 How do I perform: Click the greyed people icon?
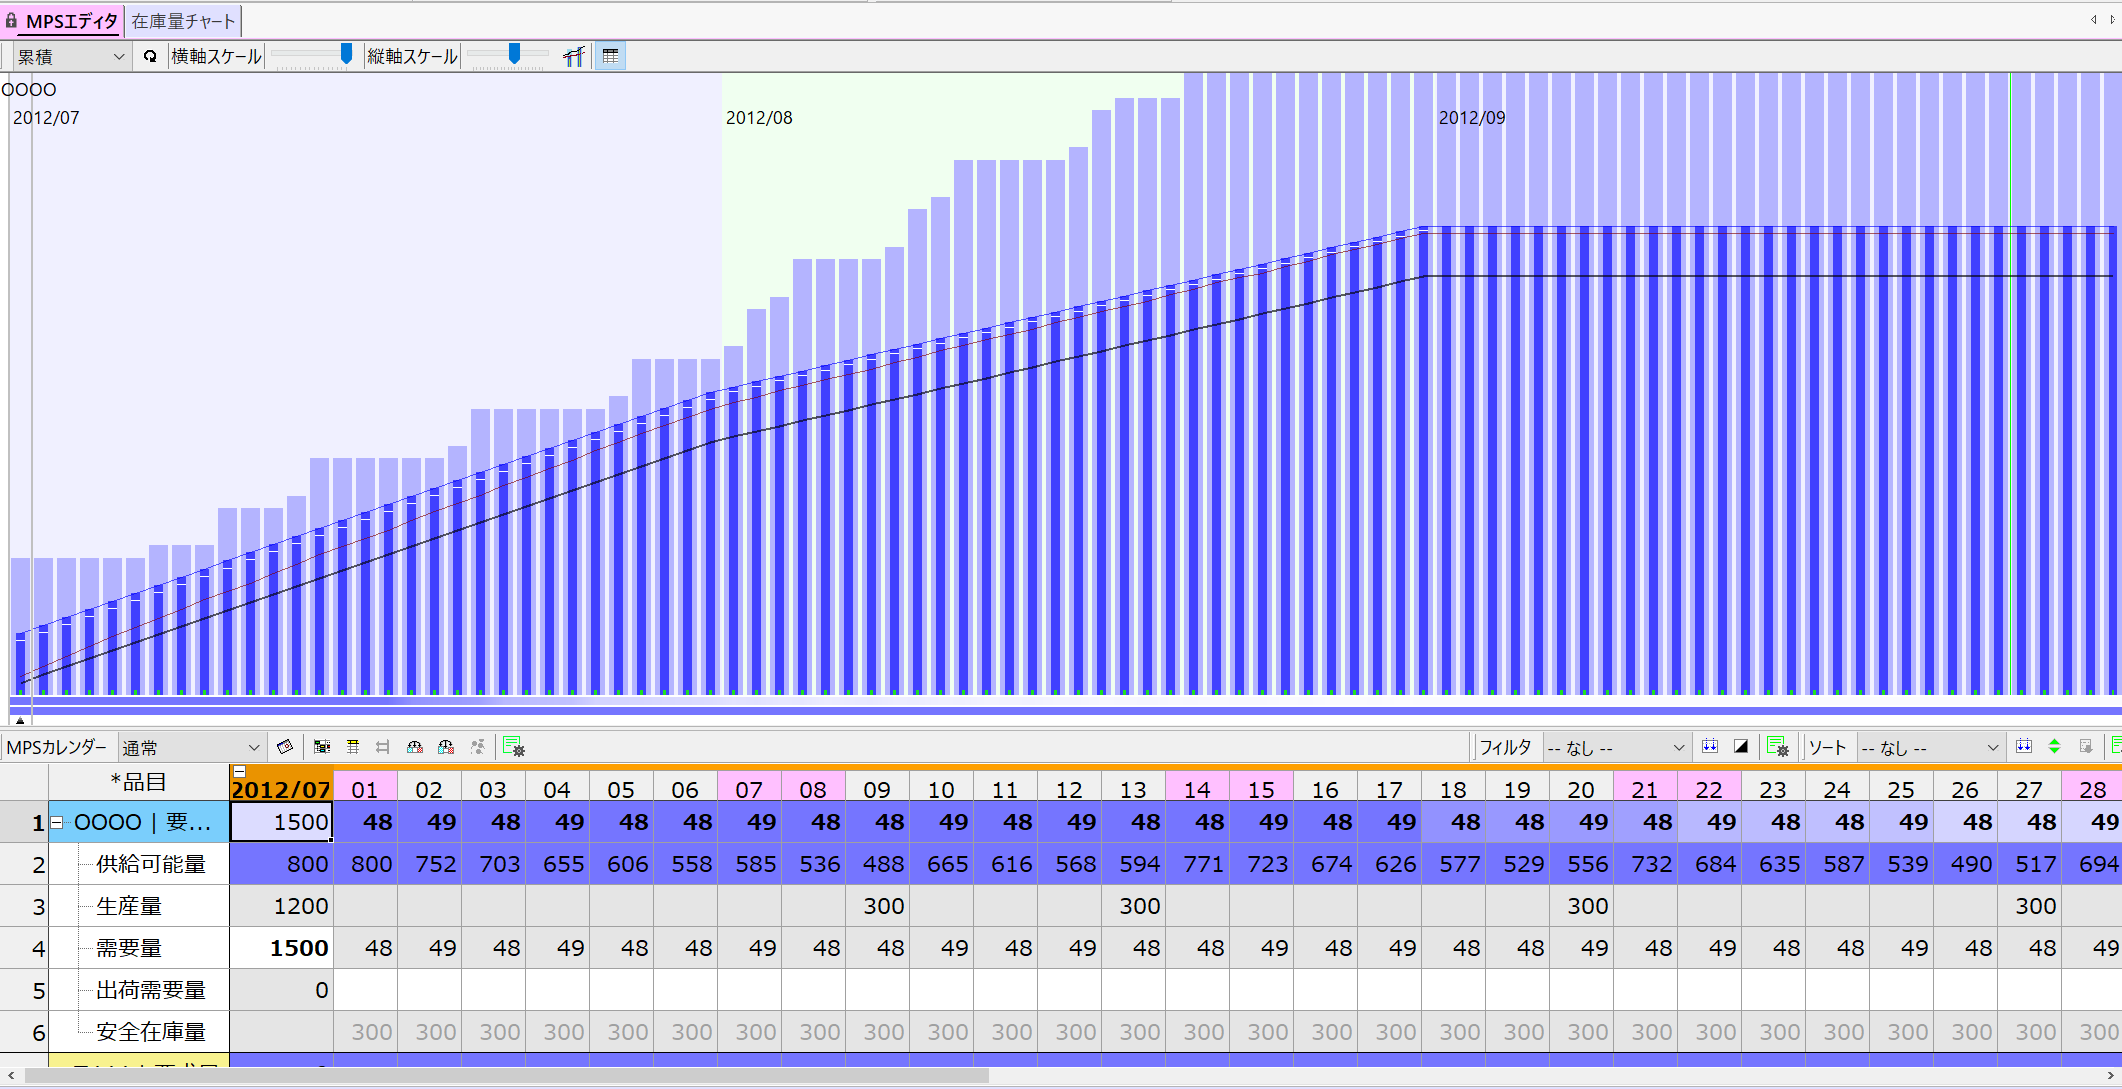(478, 747)
